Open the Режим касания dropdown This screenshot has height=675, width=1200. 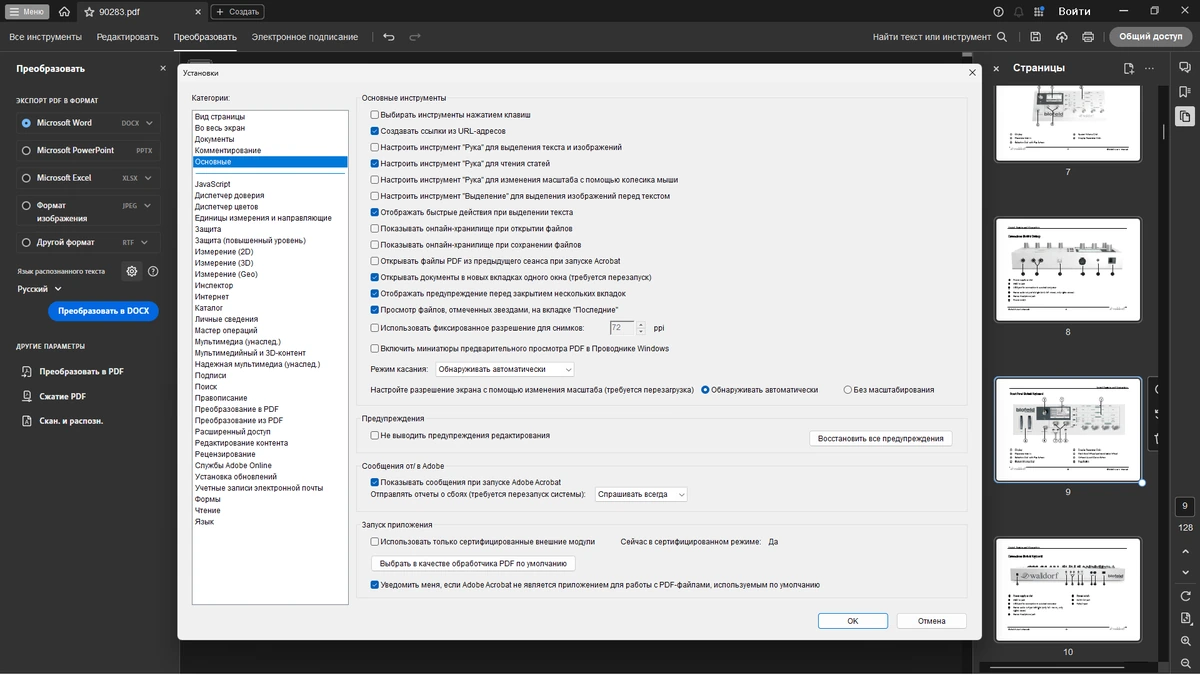(x=504, y=369)
